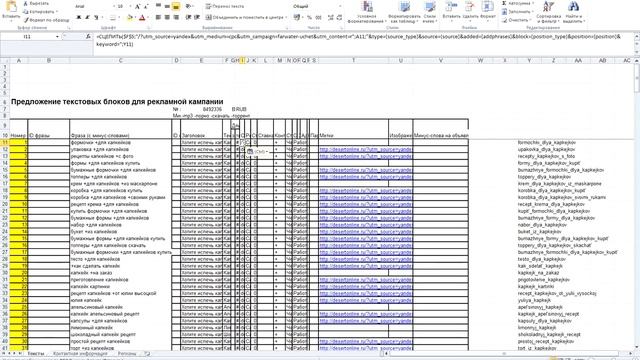
Task: Click the accounting number format icon
Action: coord(297,18)
